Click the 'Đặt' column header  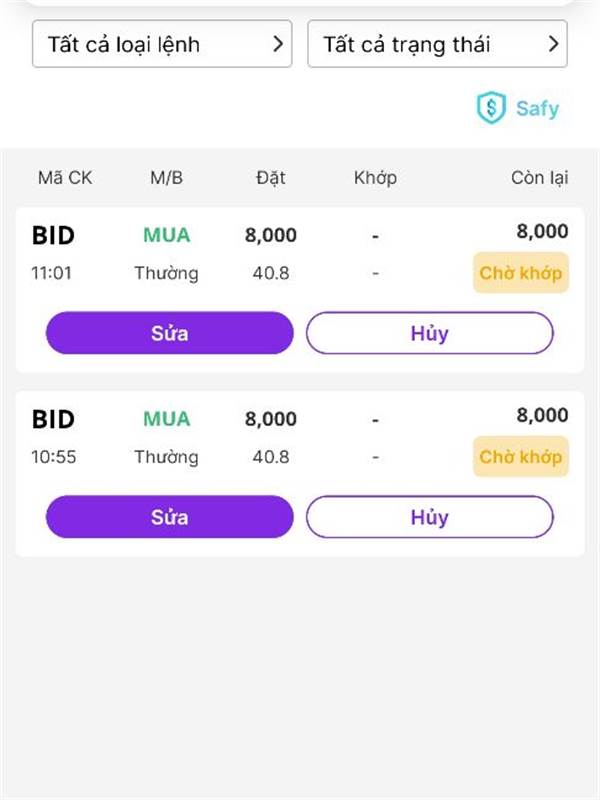coord(271,178)
